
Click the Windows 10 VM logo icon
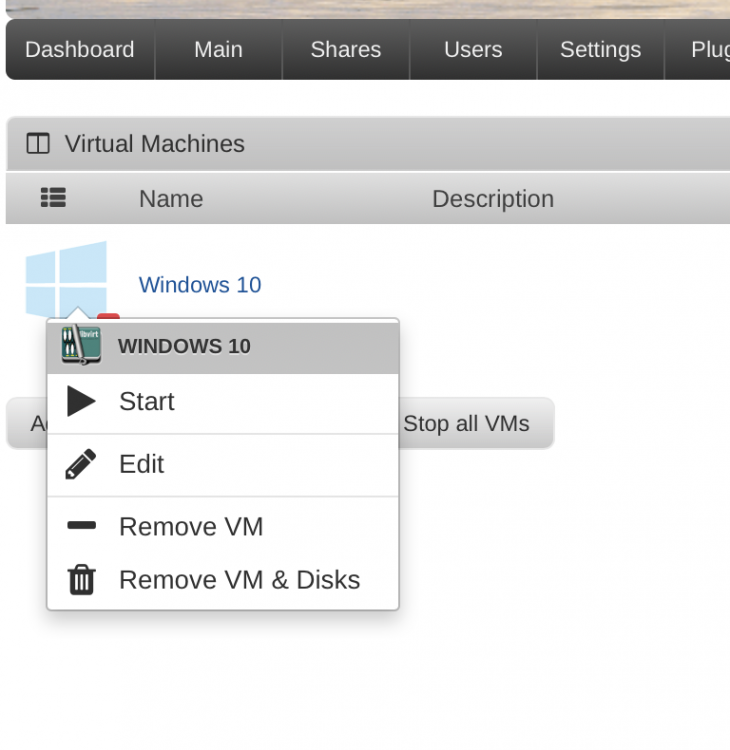point(66,280)
